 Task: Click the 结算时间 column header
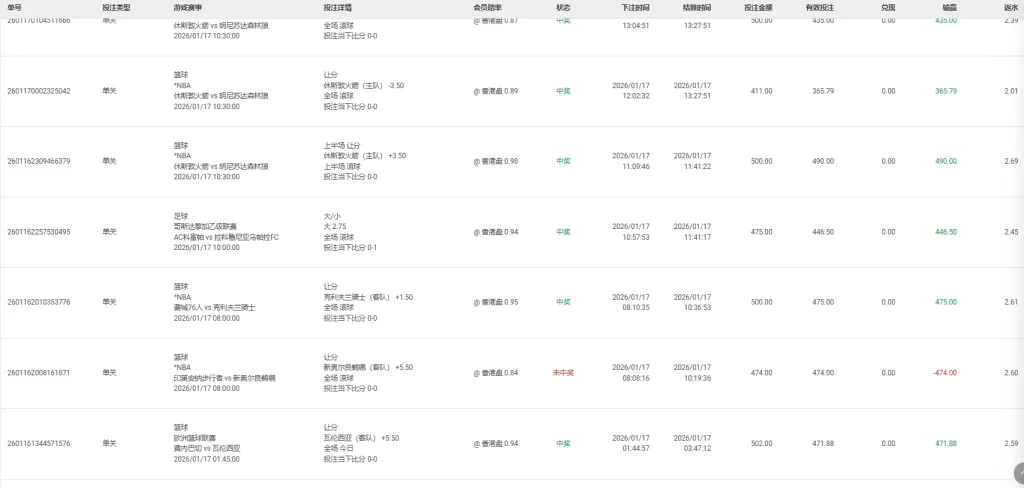coord(696,7)
